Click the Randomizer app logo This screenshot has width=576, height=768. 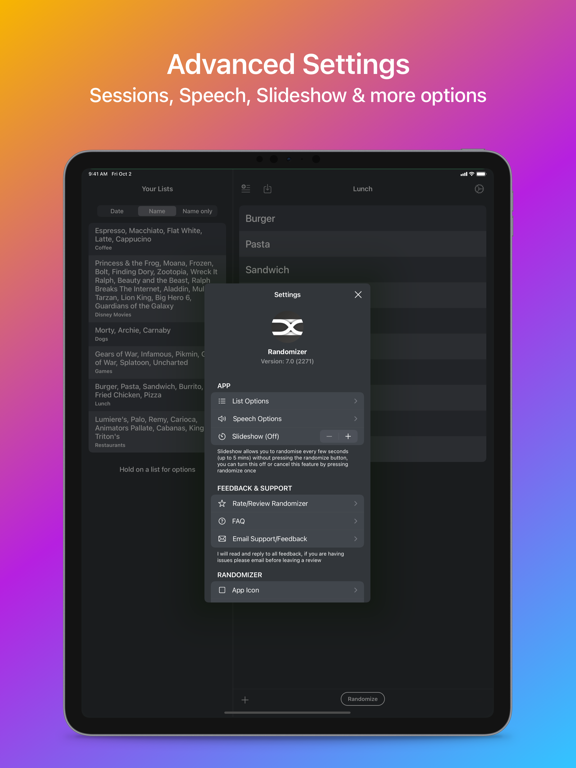coord(288,327)
